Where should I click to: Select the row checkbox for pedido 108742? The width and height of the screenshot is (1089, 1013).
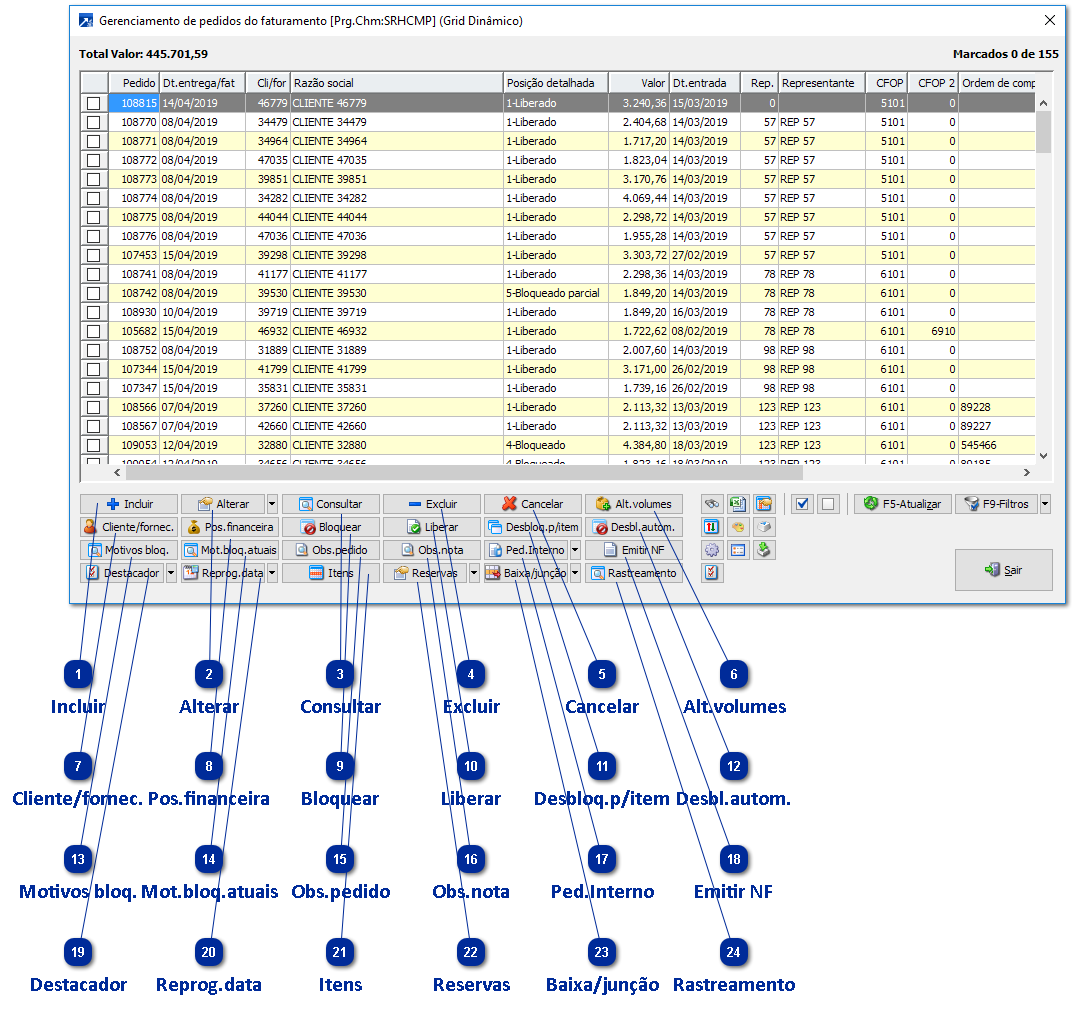click(x=94, y=293)
